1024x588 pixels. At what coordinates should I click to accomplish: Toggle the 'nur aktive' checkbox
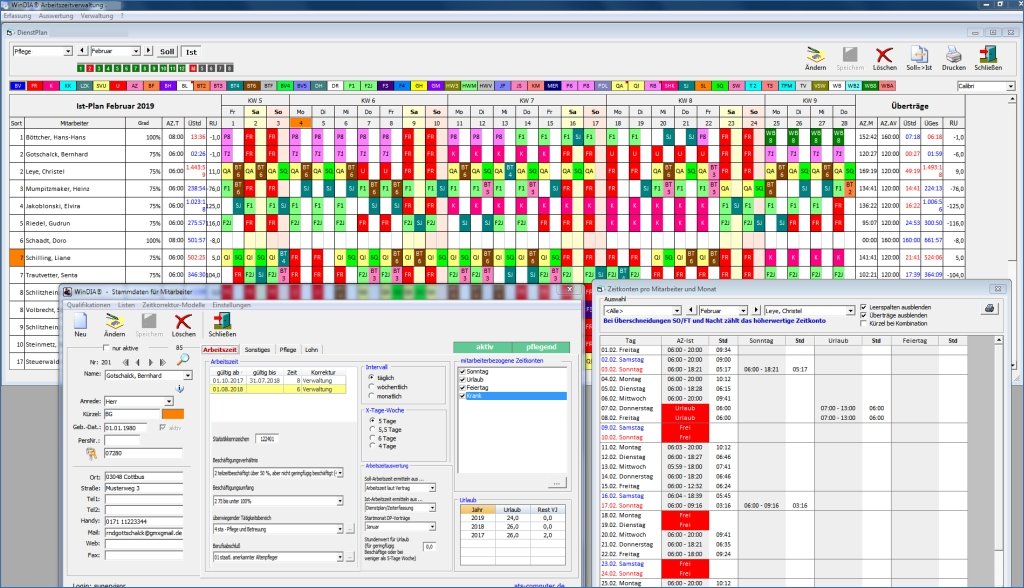pos(106,348)
